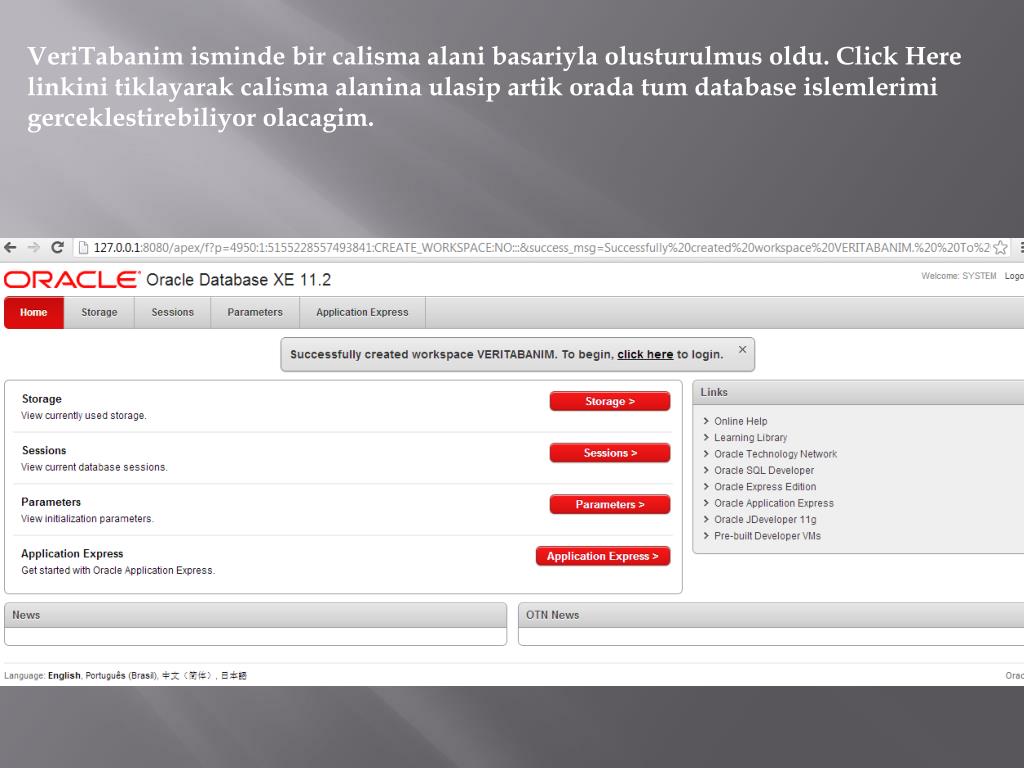Open the Parameters tab
Image resolution: width=1024 pixels, height=768 pixels.
click(255, 312)
